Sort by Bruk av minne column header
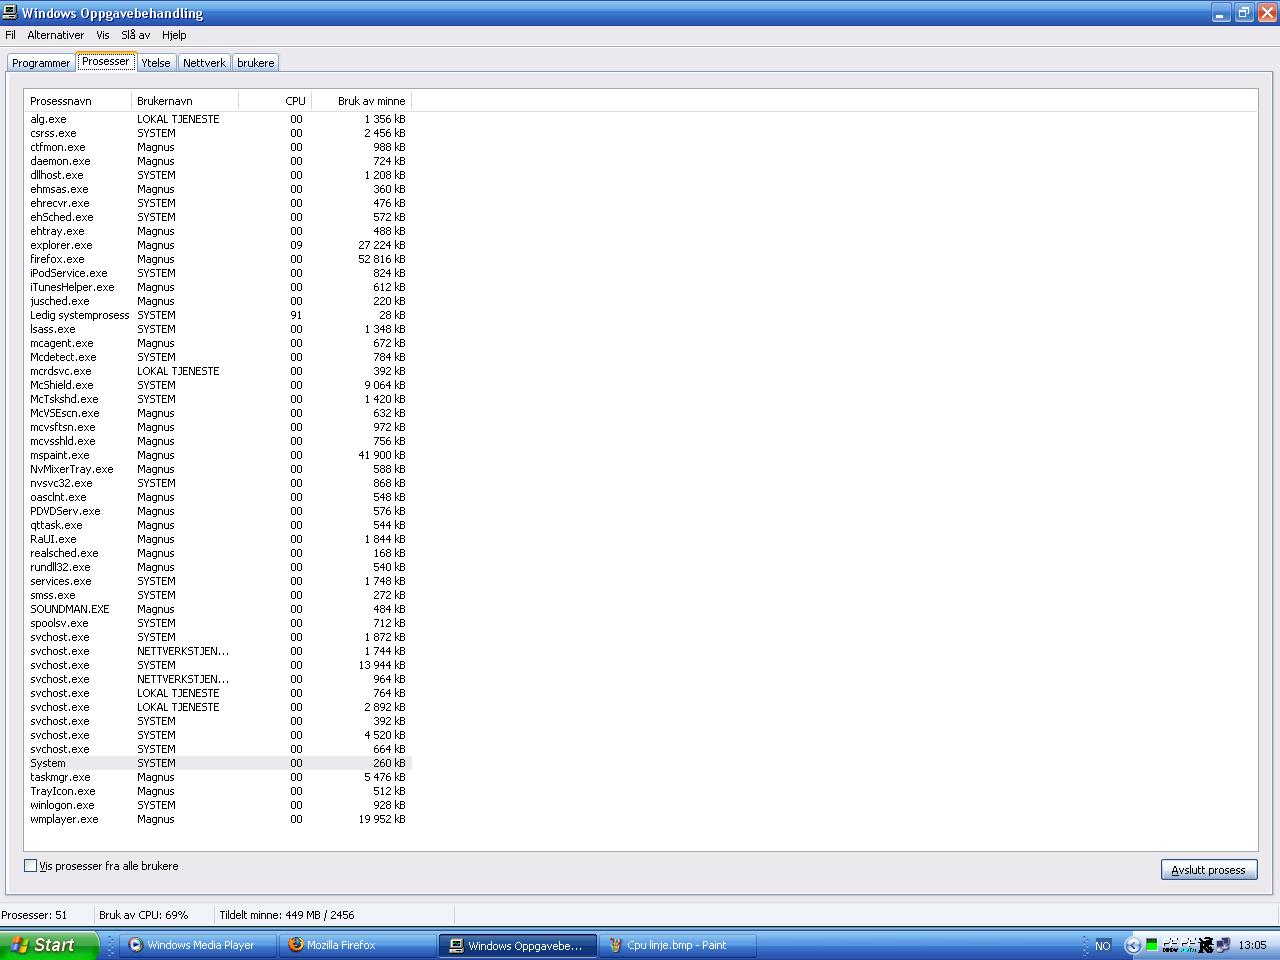 361,101
